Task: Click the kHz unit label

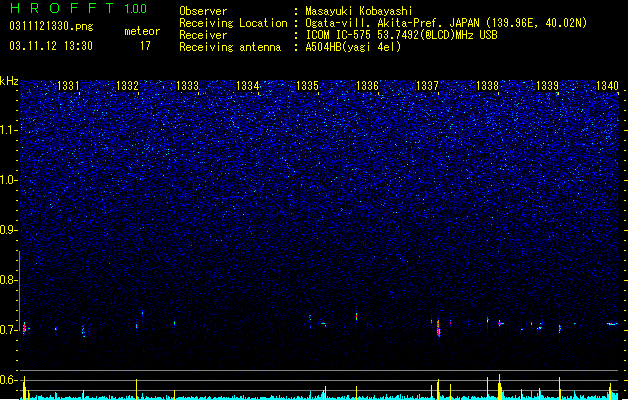Action: coord(9,81)
